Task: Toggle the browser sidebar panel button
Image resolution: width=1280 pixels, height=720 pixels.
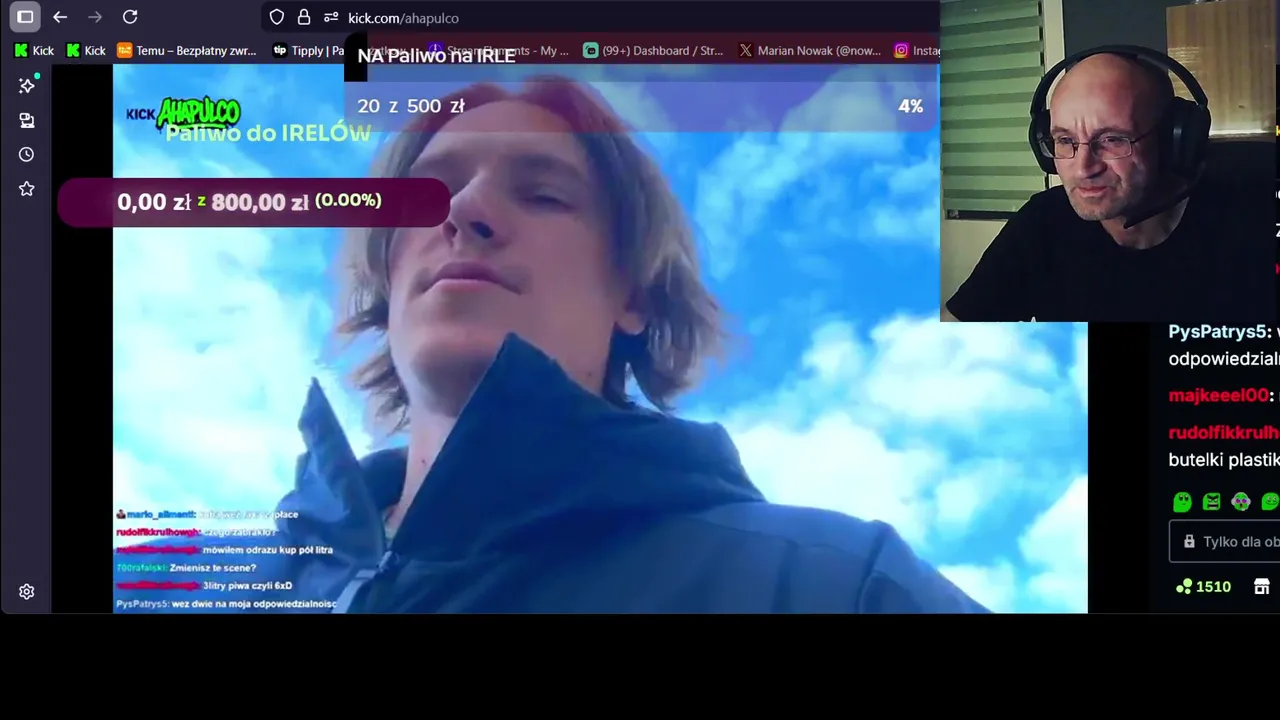Action: [x=25, y=17]
